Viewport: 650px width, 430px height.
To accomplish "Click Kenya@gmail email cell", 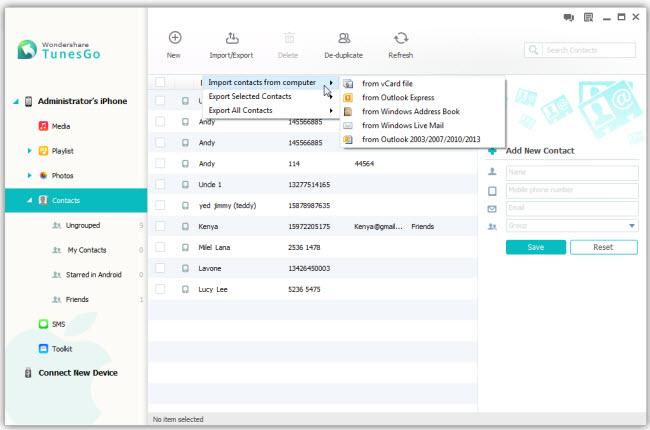I will pyautogui.click(x=378, y=226).
